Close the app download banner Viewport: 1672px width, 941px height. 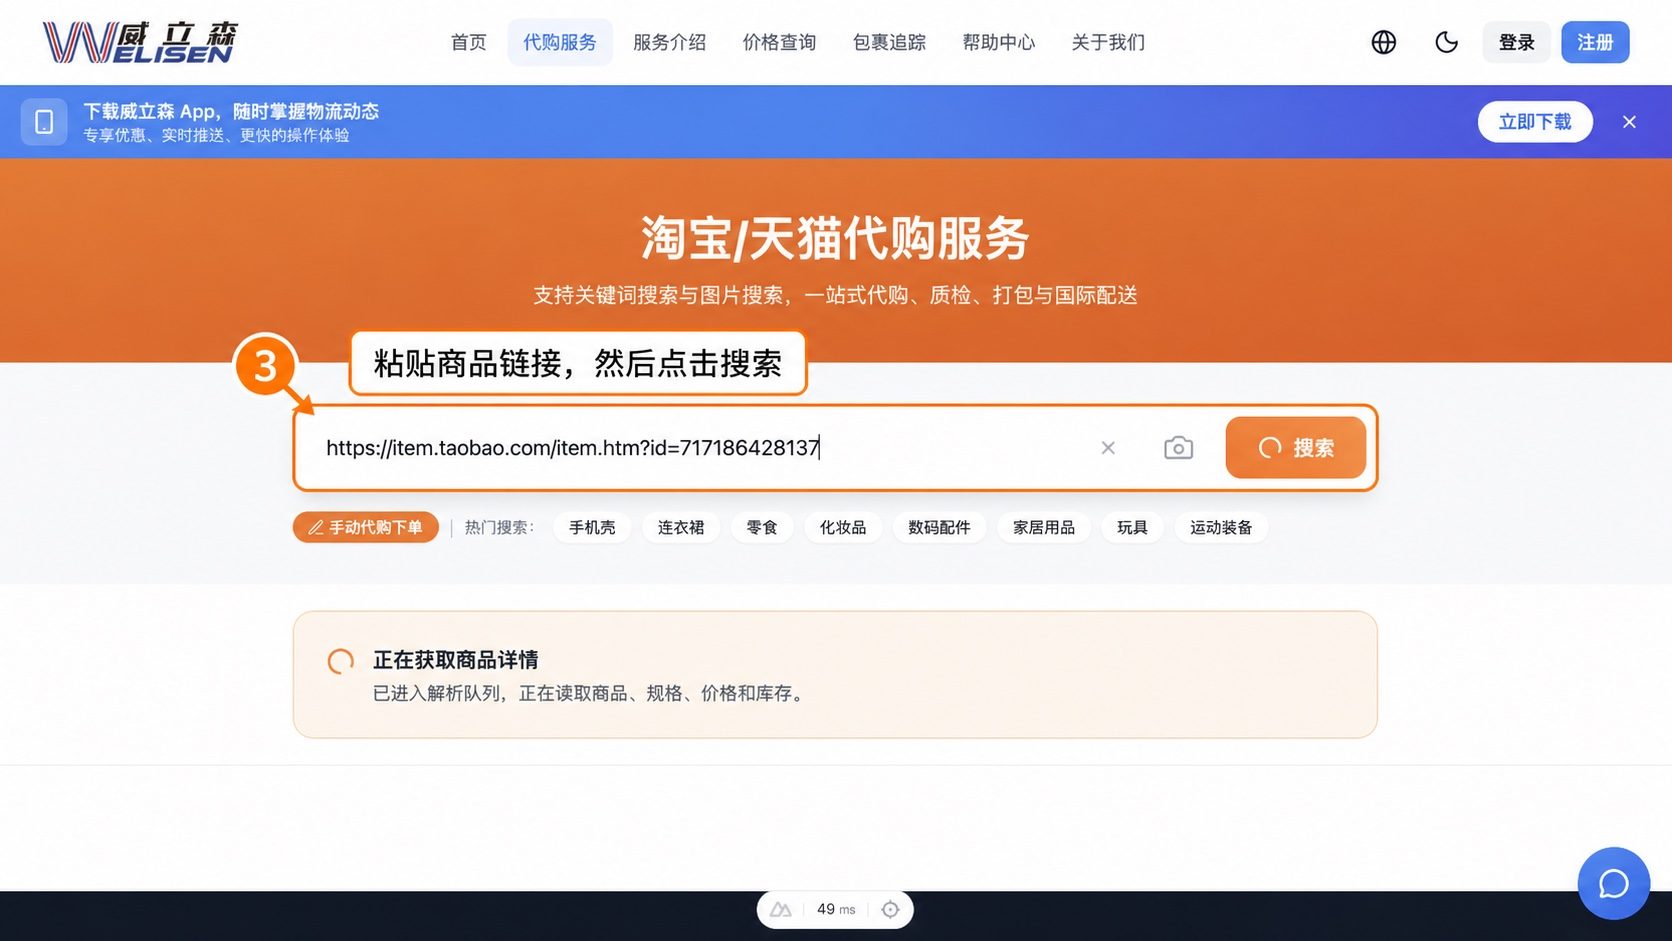[x=1629, y=122]
